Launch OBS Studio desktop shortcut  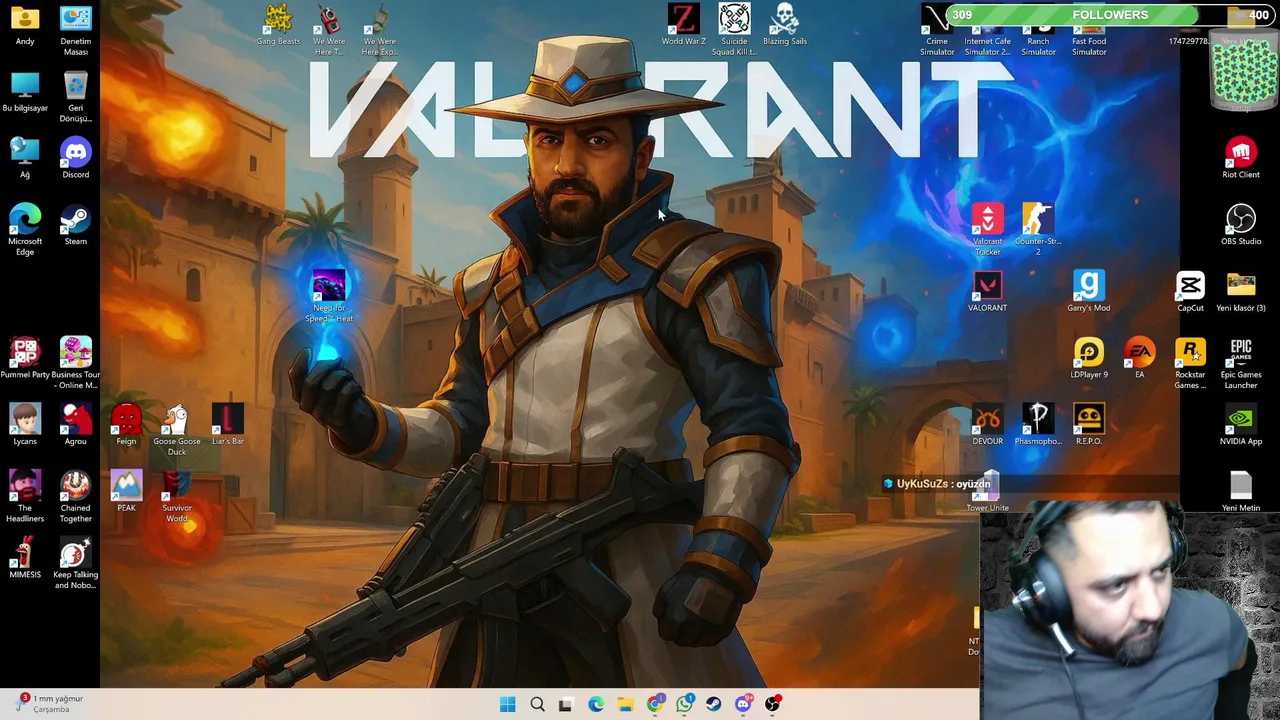(1241, 226)
